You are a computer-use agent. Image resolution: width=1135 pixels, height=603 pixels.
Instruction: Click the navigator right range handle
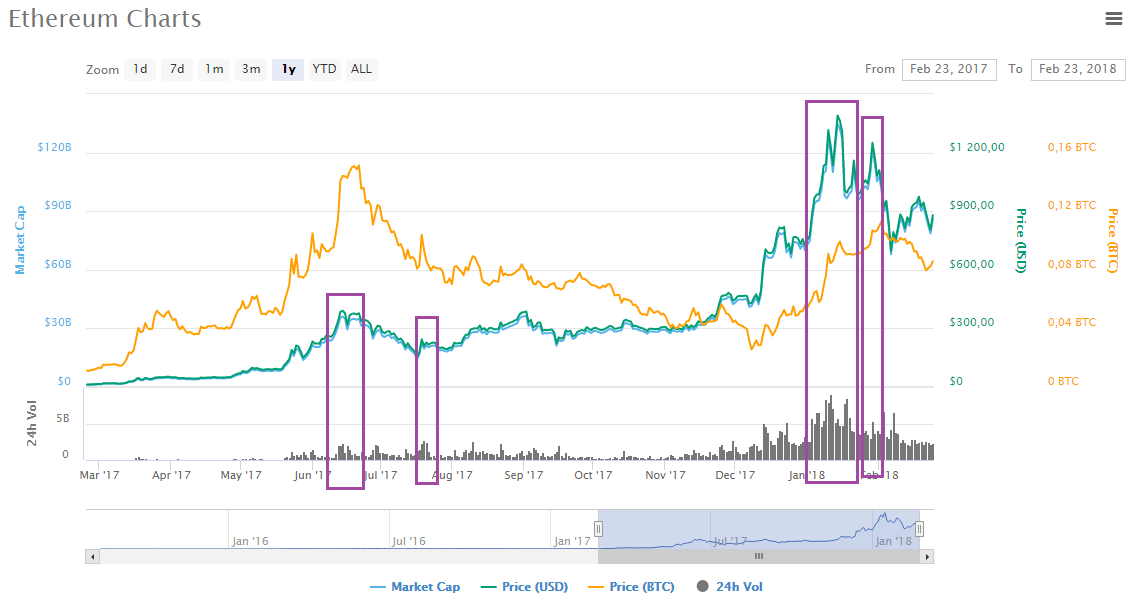[x=919, y=529]
